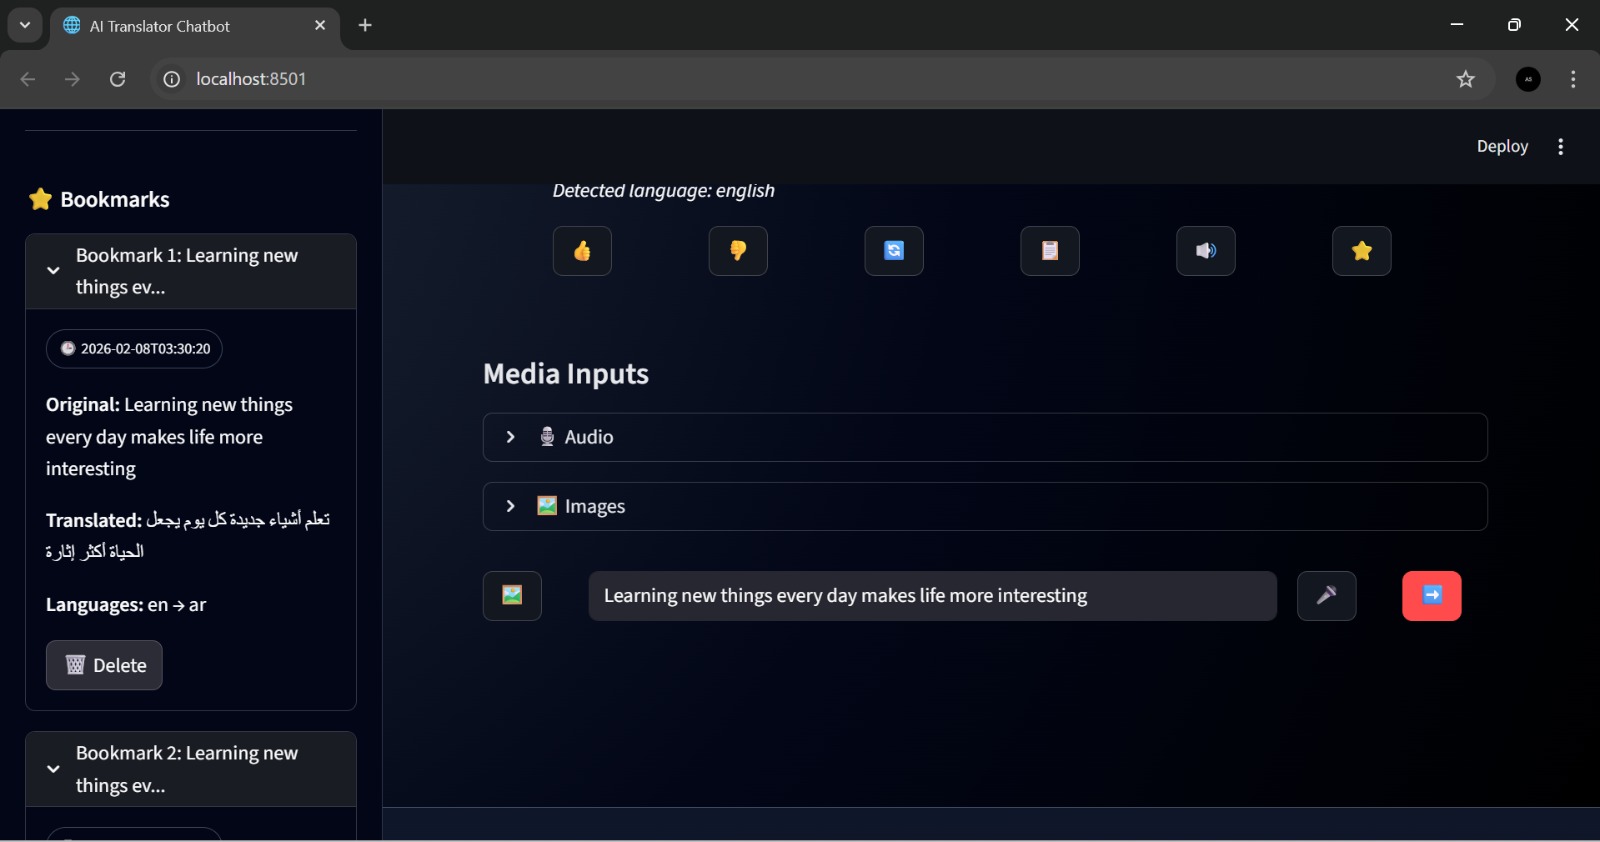This screenshot has height=842, width=1600.
Task: Open browser profile avatar
Action: 1528,79
